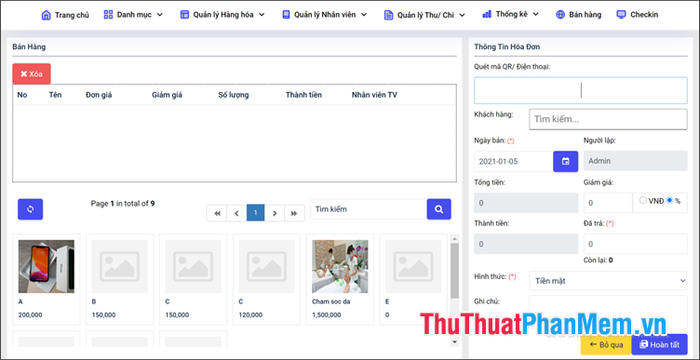
Task: Go to first page of products
Action: 217,213
